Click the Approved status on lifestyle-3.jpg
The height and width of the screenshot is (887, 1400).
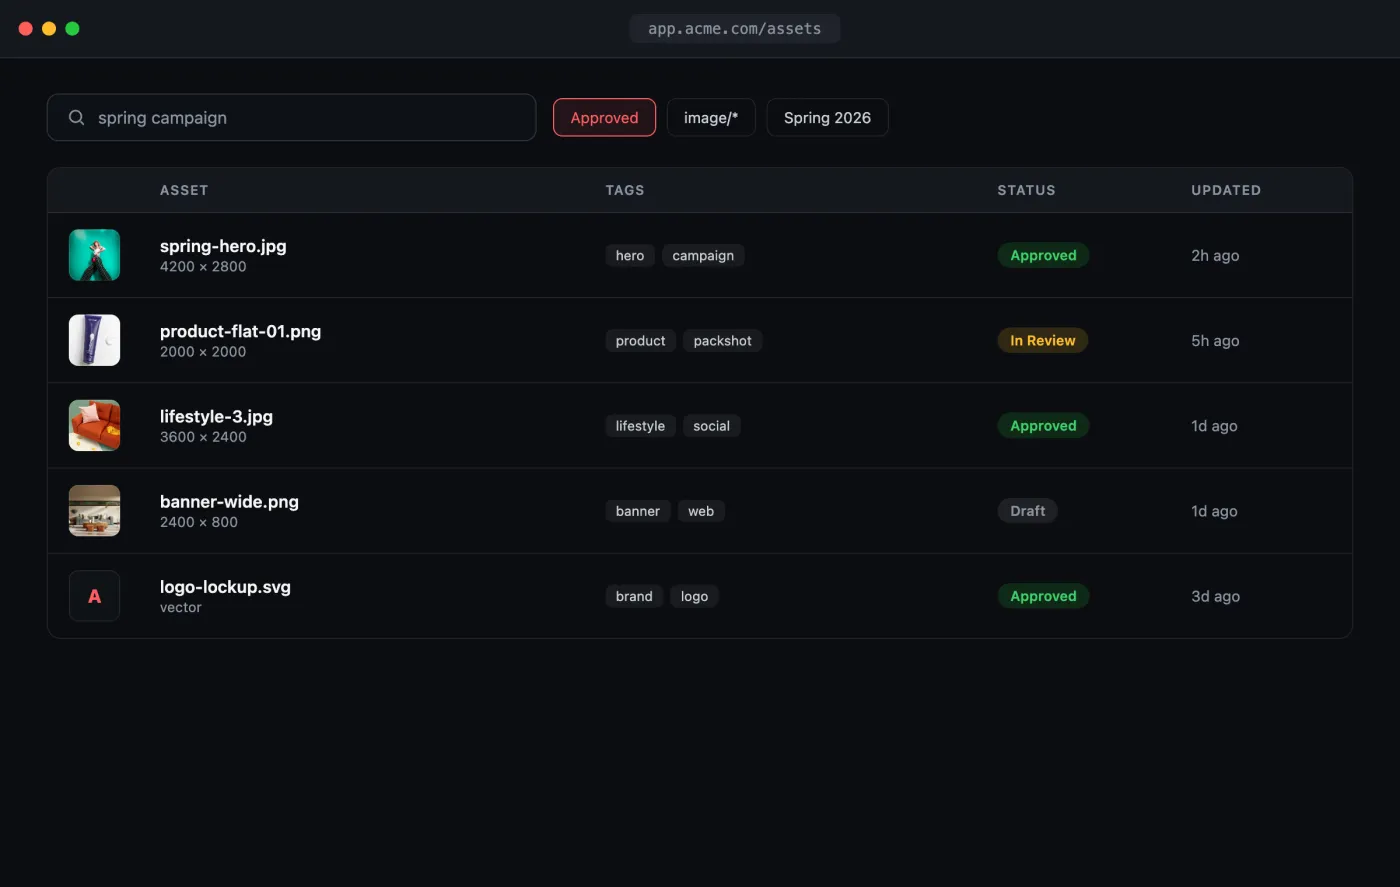[x=1043, y=425]
